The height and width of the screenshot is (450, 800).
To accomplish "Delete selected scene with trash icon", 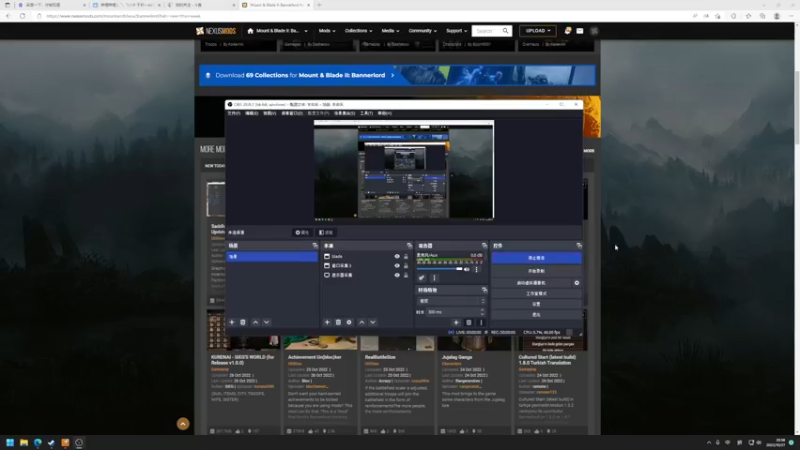I will point(243,322).
